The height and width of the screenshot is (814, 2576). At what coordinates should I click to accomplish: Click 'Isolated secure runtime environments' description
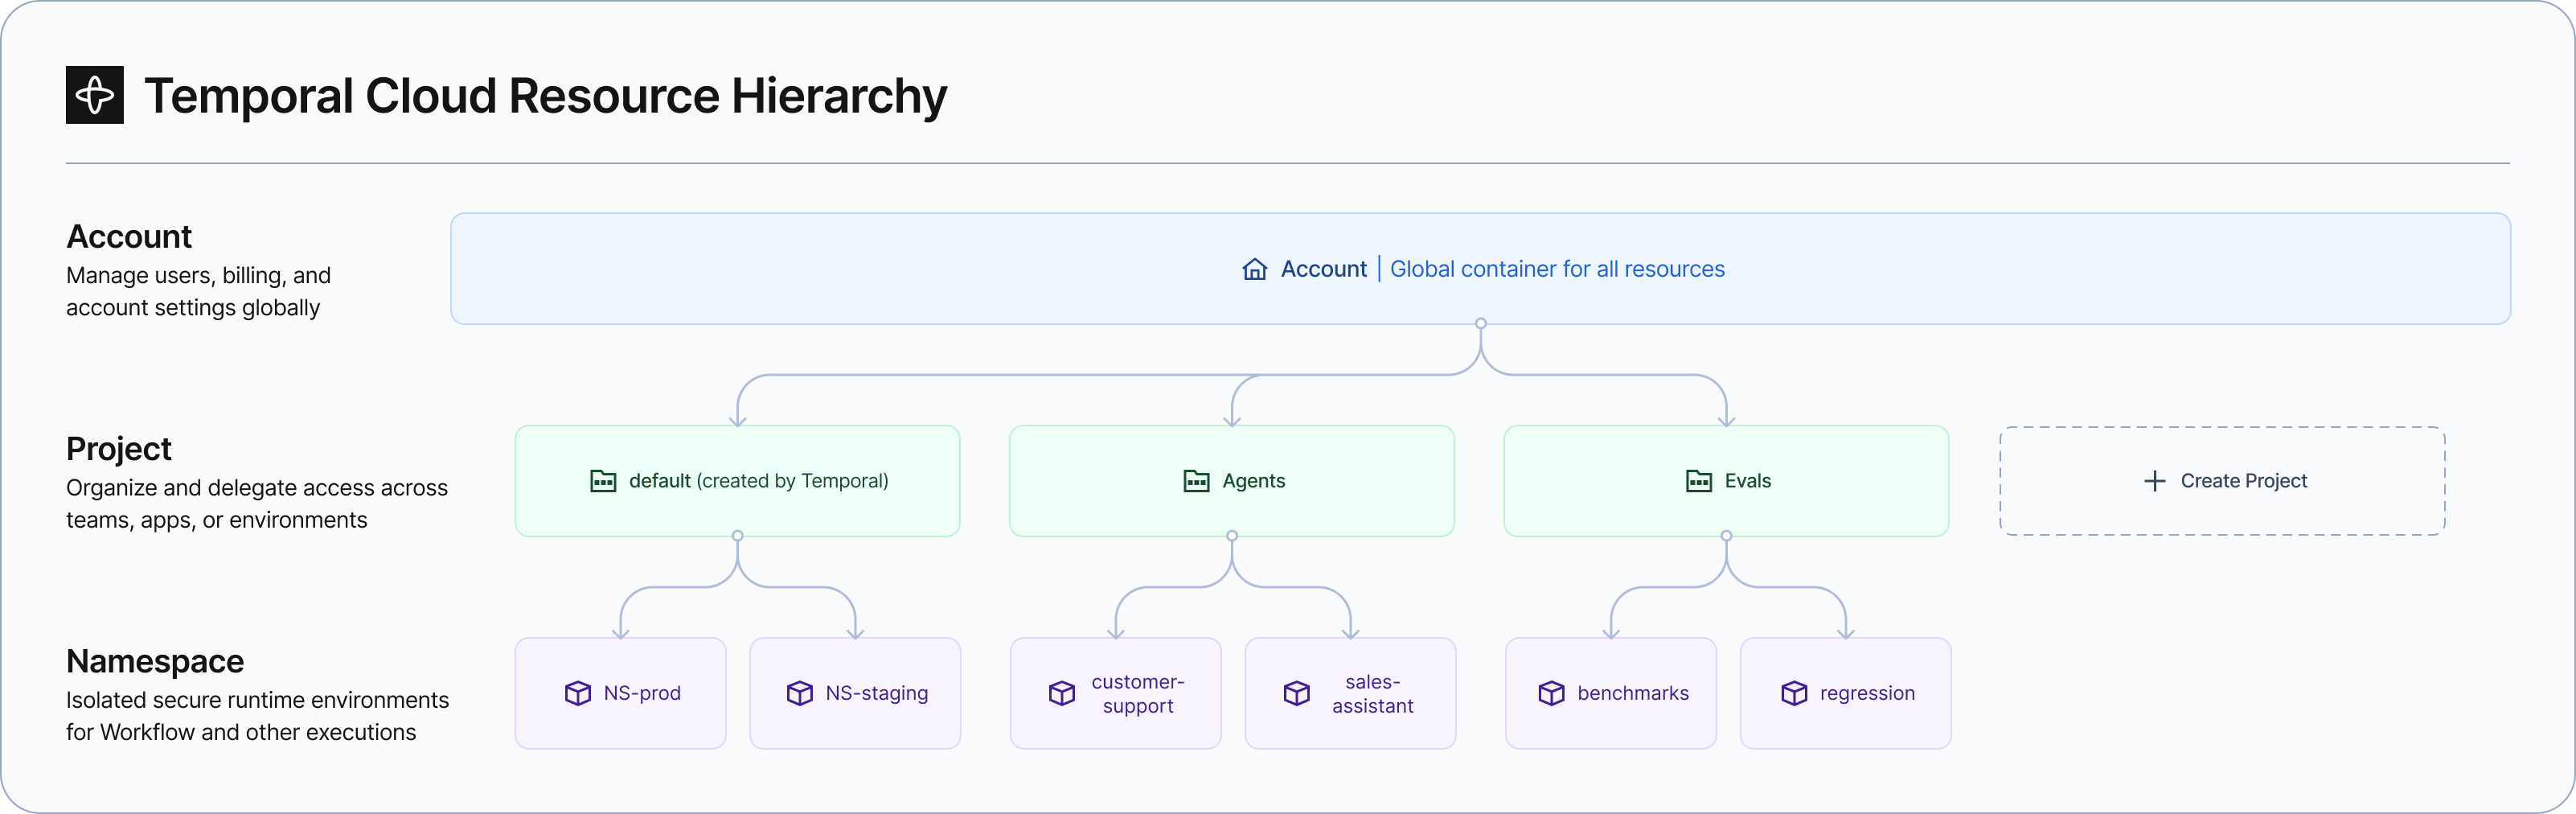(258, 700)
